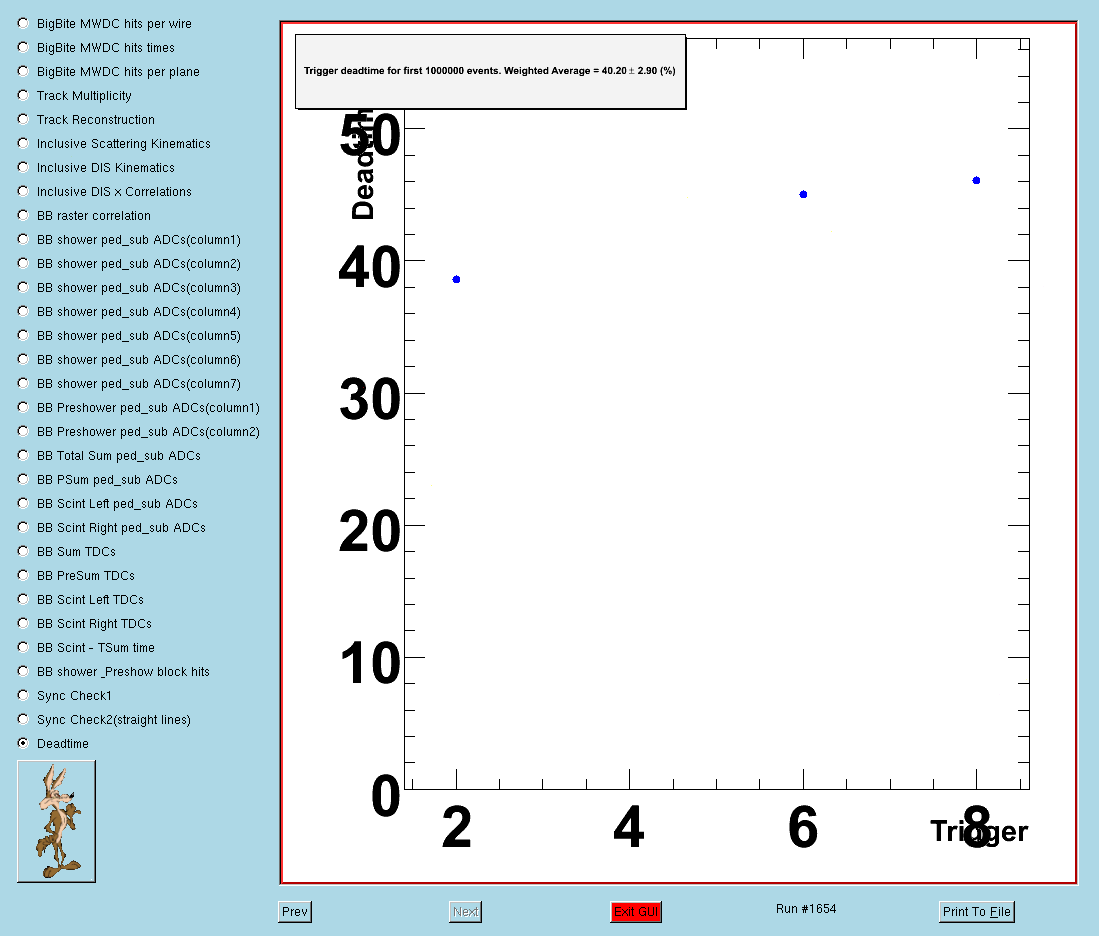
Task: Close the application with Exit GUI
Action: [636, 911]
